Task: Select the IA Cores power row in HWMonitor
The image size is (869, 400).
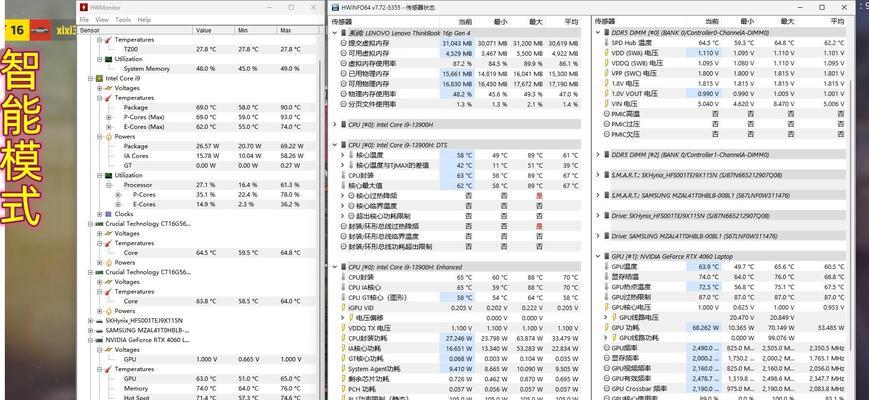Action: (x=198, y=156)
